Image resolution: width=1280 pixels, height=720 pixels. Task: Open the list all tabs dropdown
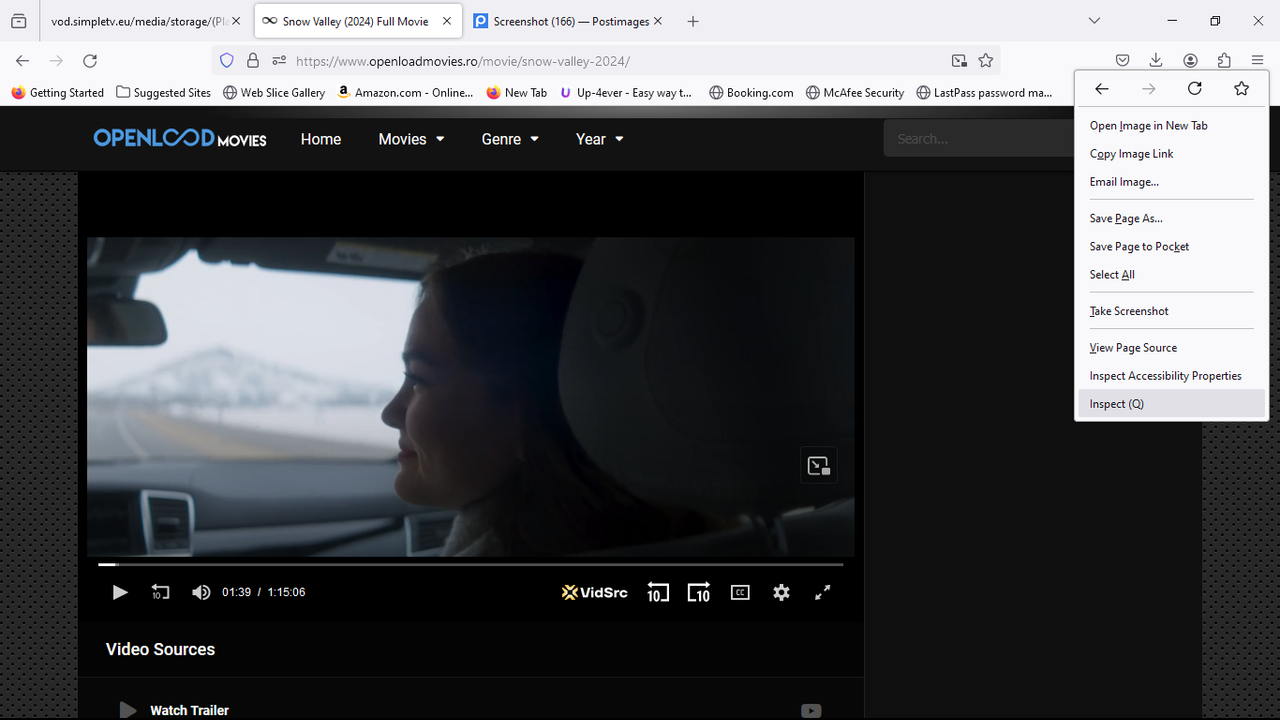pos(1094,21)
